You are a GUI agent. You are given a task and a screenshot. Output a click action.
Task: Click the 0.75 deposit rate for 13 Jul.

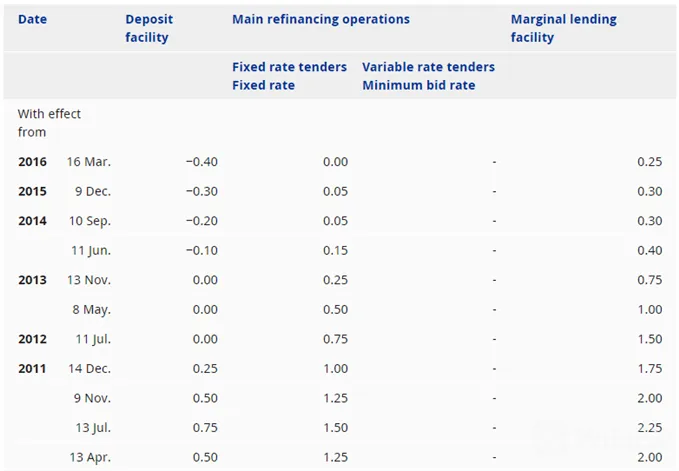pos(205,428)
